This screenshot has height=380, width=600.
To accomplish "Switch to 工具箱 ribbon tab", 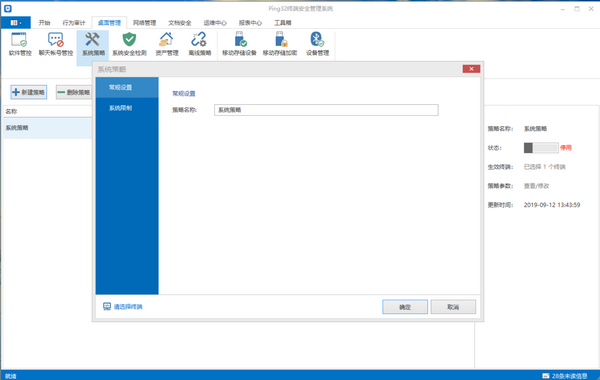I will [x=283, y=23].
